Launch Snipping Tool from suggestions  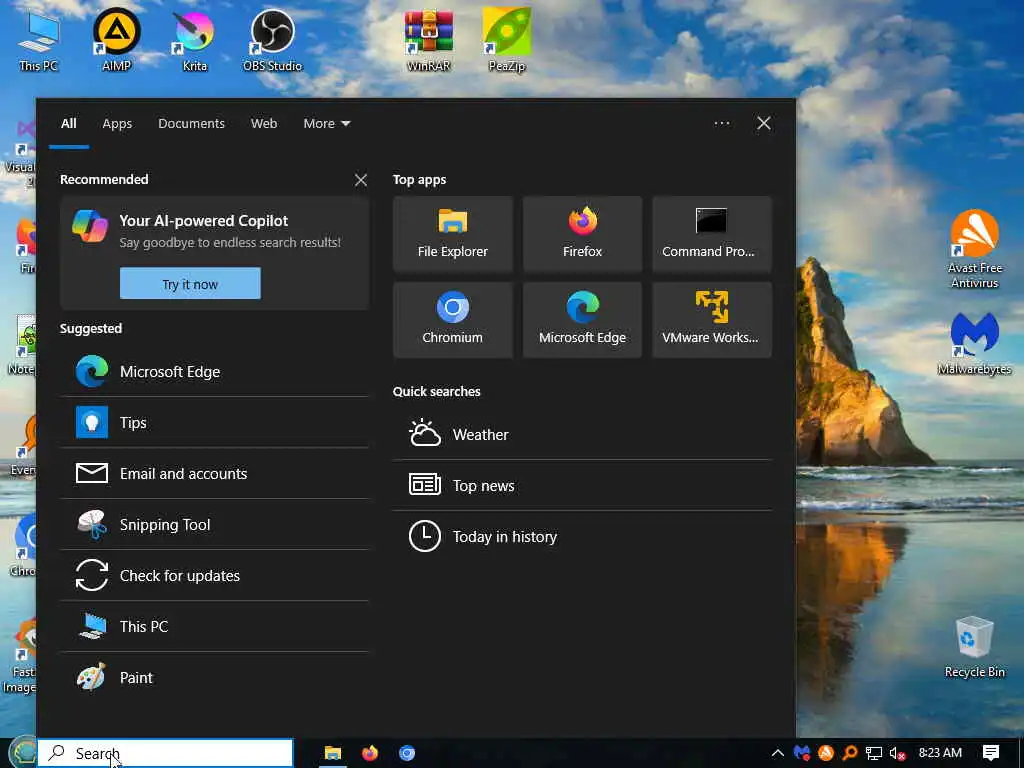(215, 524)
